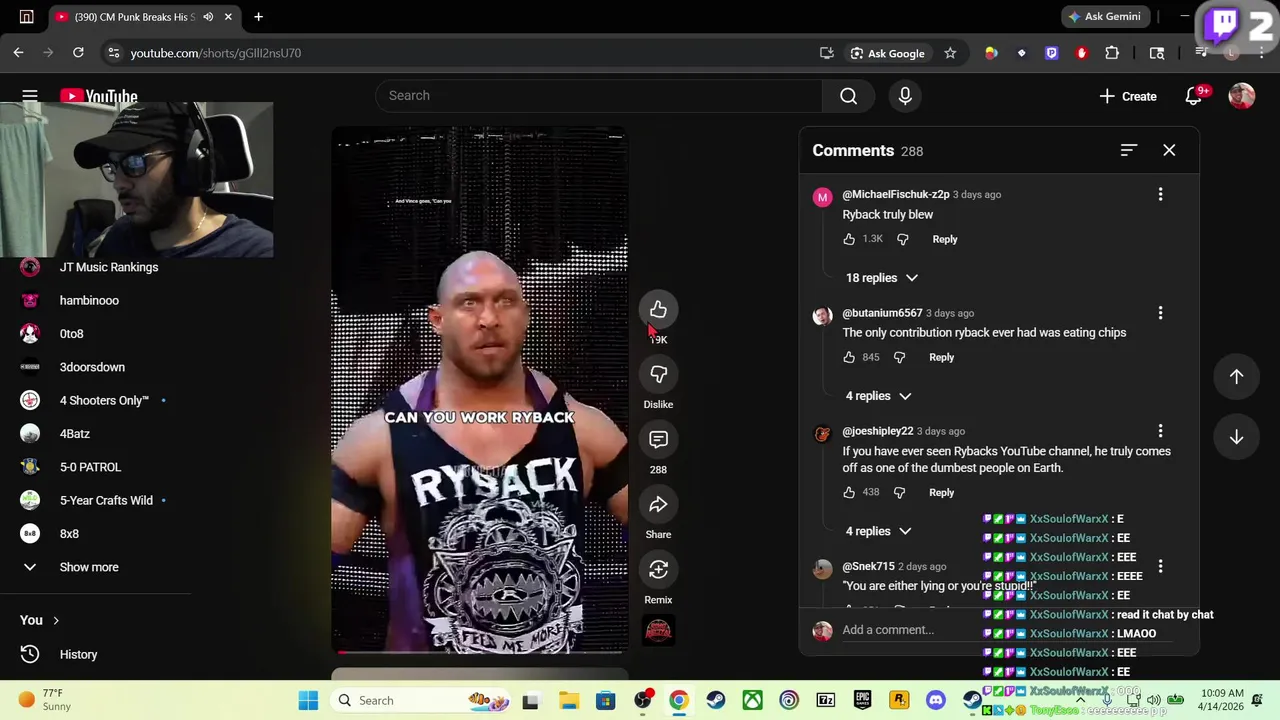1280x720 pixels.
Task: Dislike the short video
Action: tap(658, 374)
